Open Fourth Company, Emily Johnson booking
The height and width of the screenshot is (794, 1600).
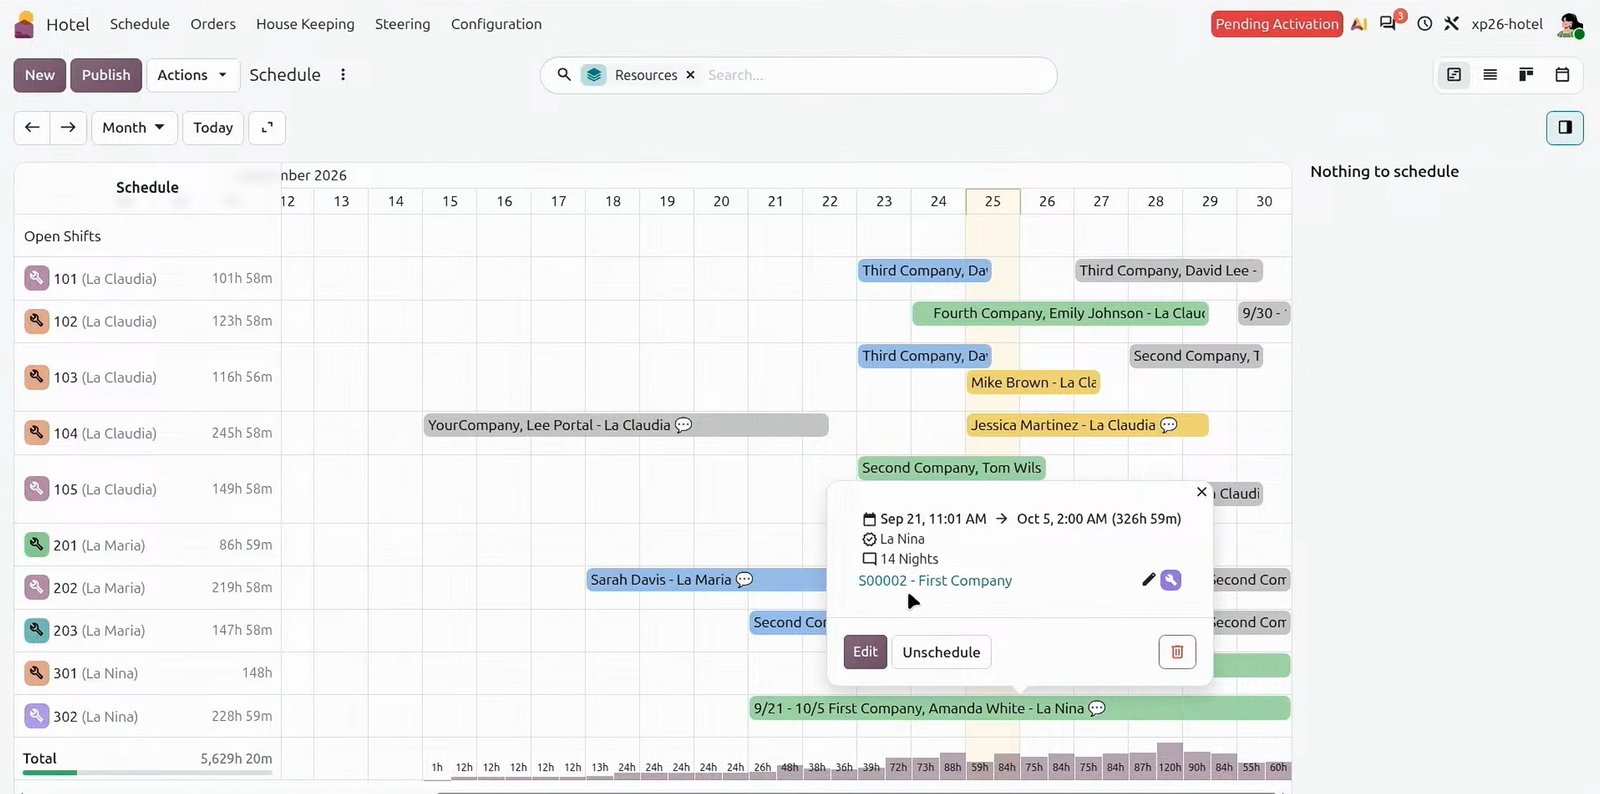click(1061, 313)
